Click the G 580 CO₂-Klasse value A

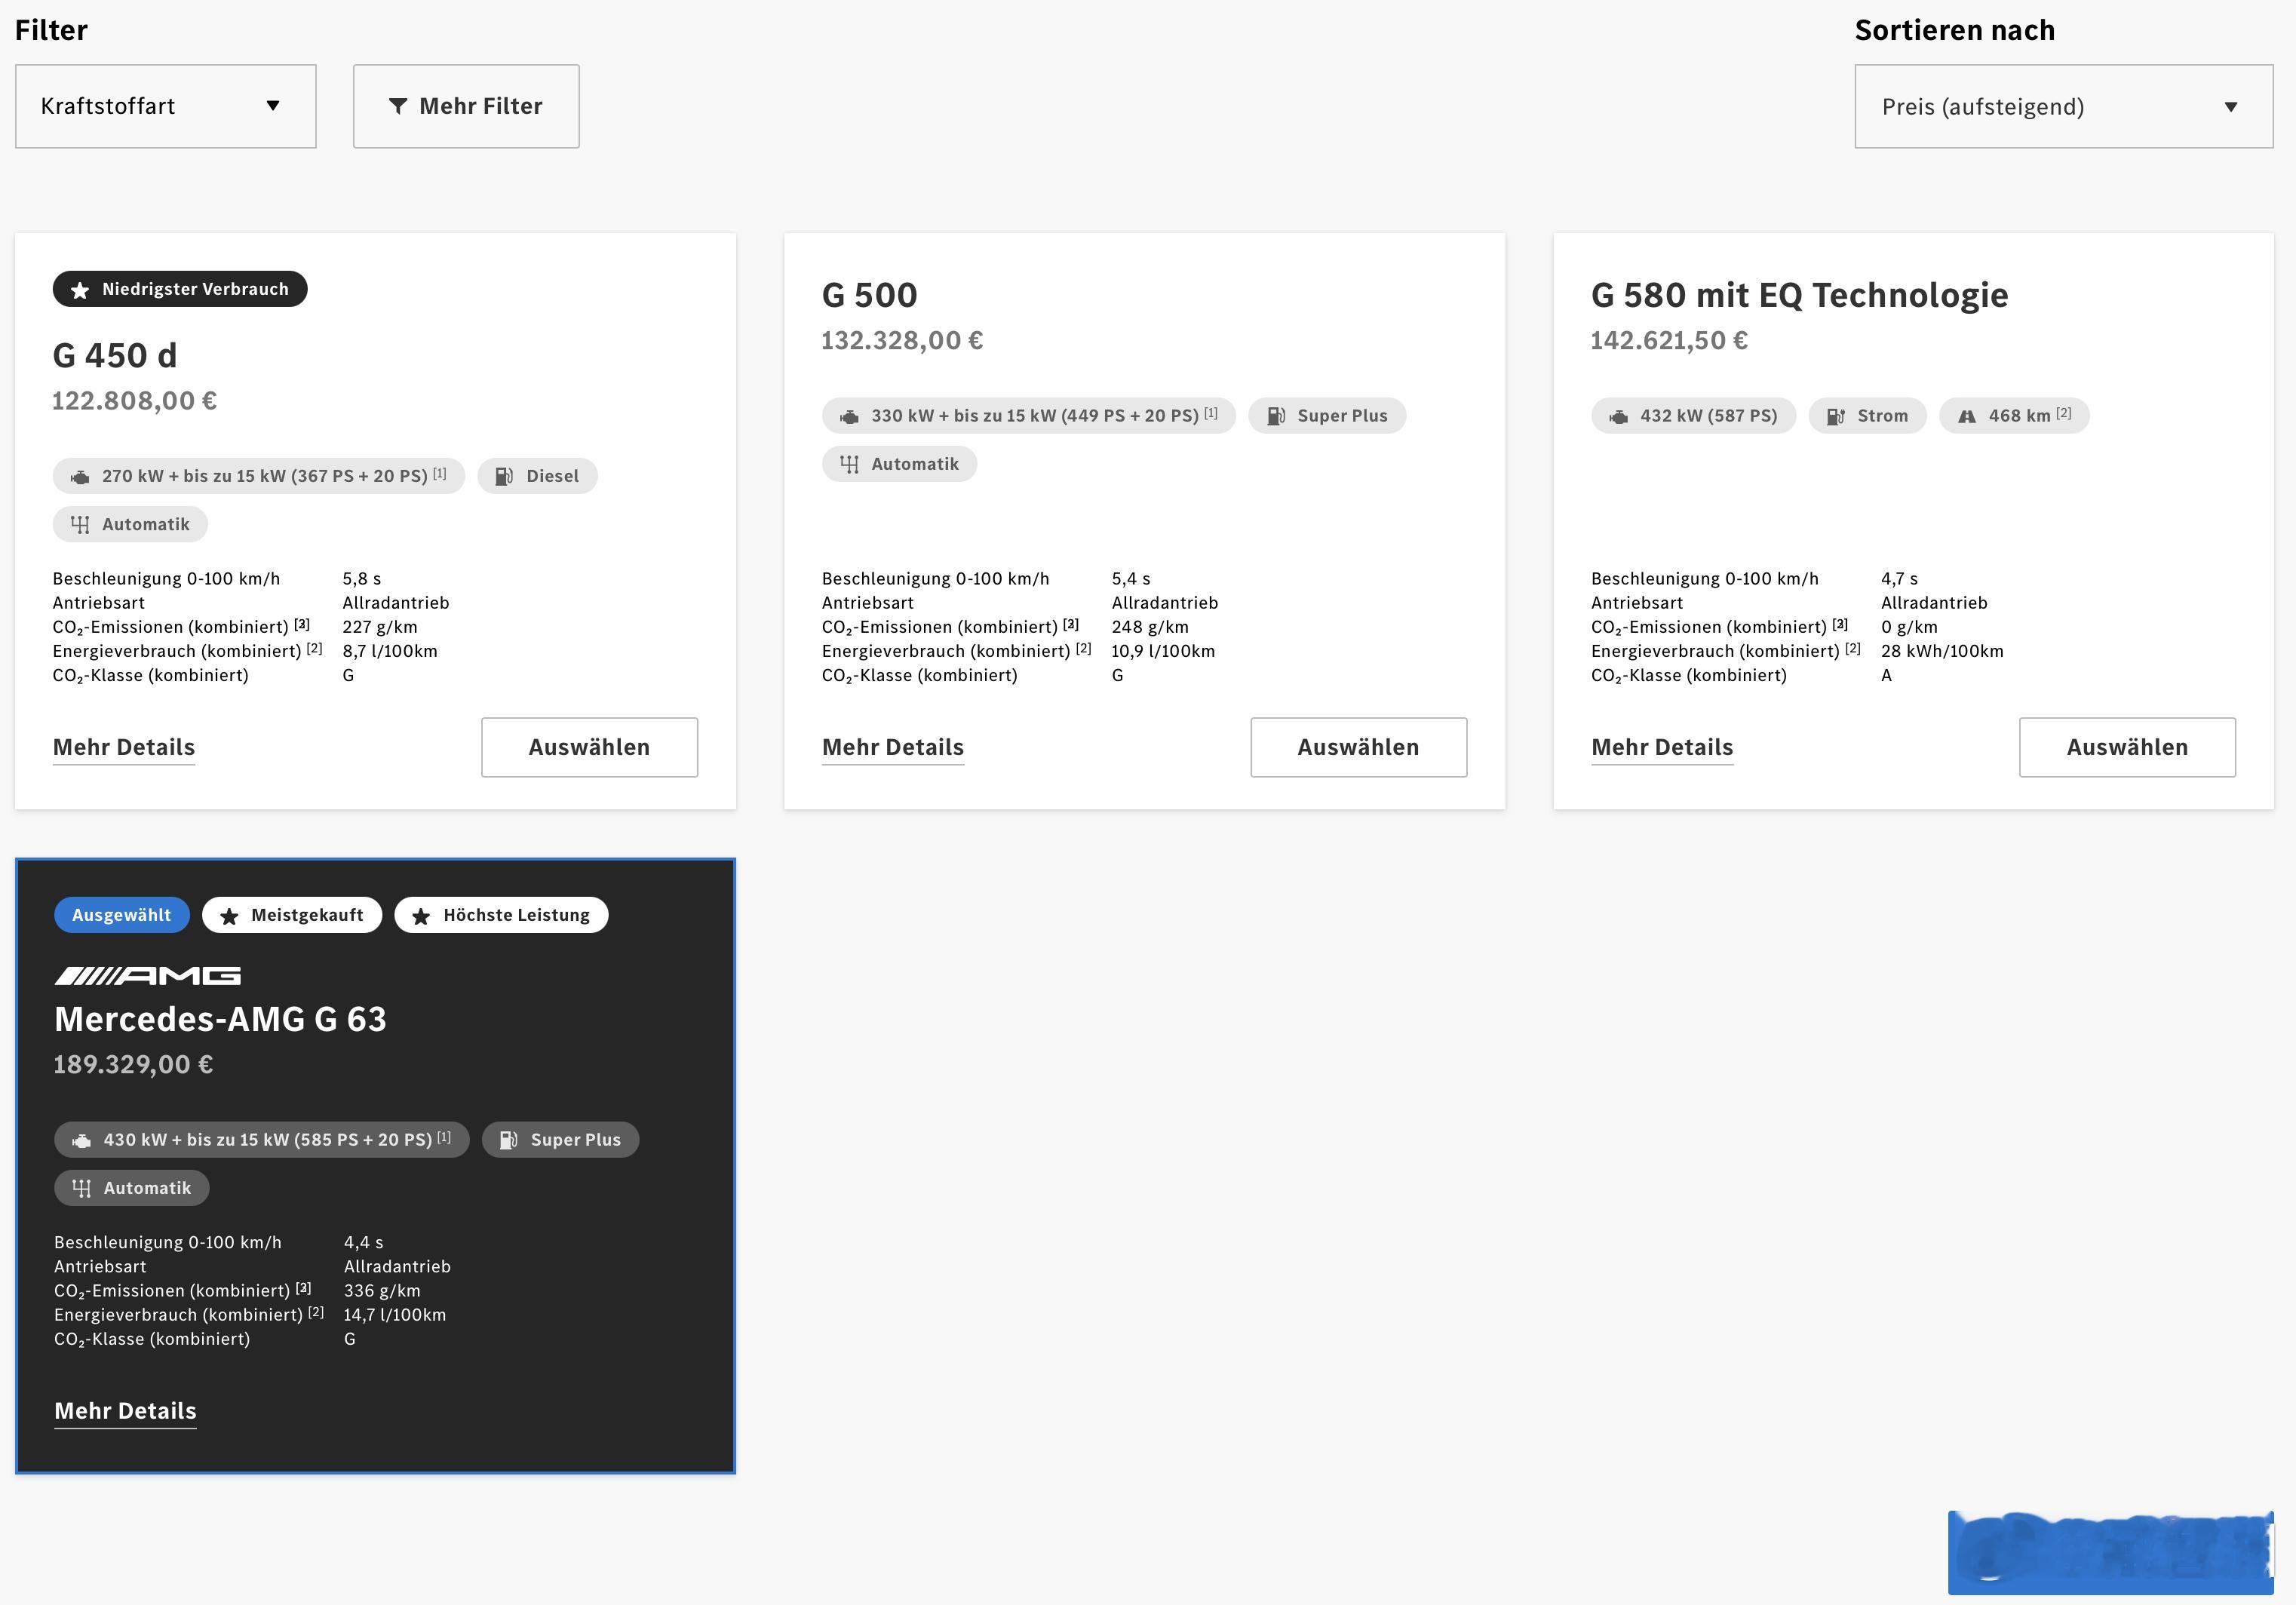(1886, 675)
